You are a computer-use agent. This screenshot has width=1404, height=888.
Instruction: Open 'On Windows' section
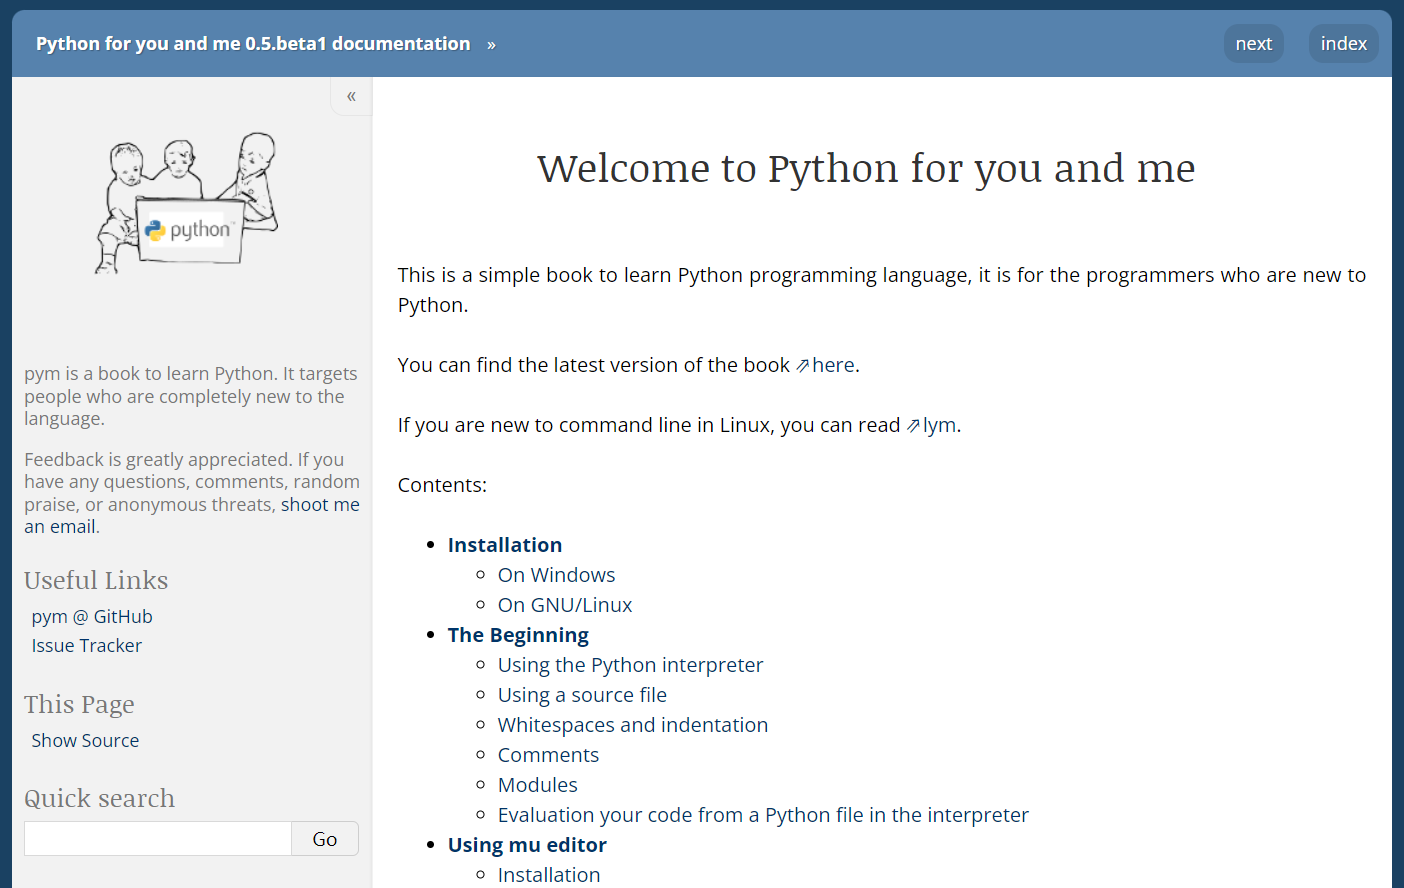click(x=557, y=575)
